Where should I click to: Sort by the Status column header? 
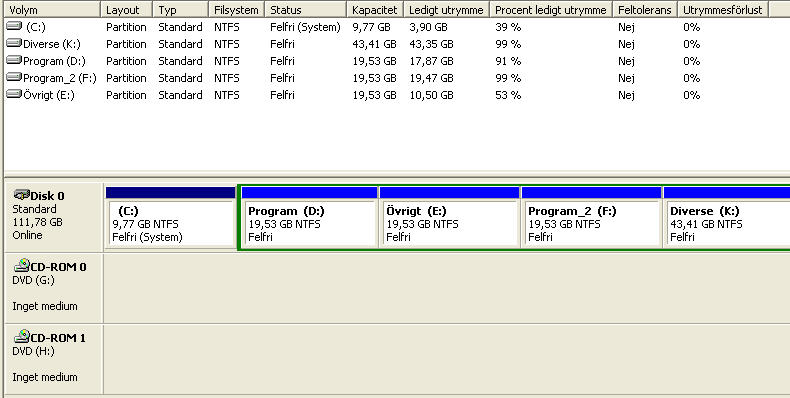pos(306,10)
